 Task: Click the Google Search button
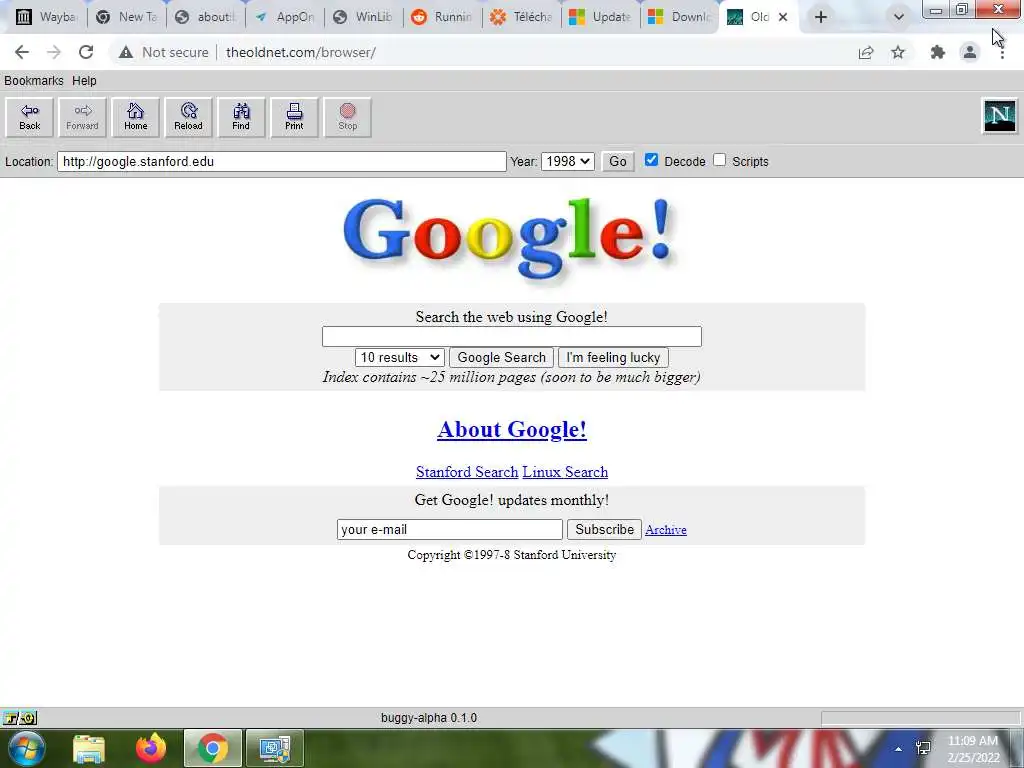pyautogui.click(x=502, y=357)
